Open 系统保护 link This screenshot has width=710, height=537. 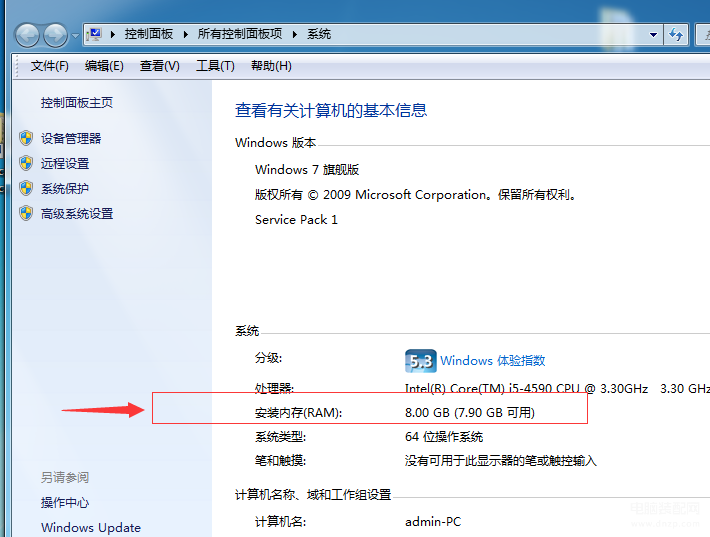[x=65, y=188]
